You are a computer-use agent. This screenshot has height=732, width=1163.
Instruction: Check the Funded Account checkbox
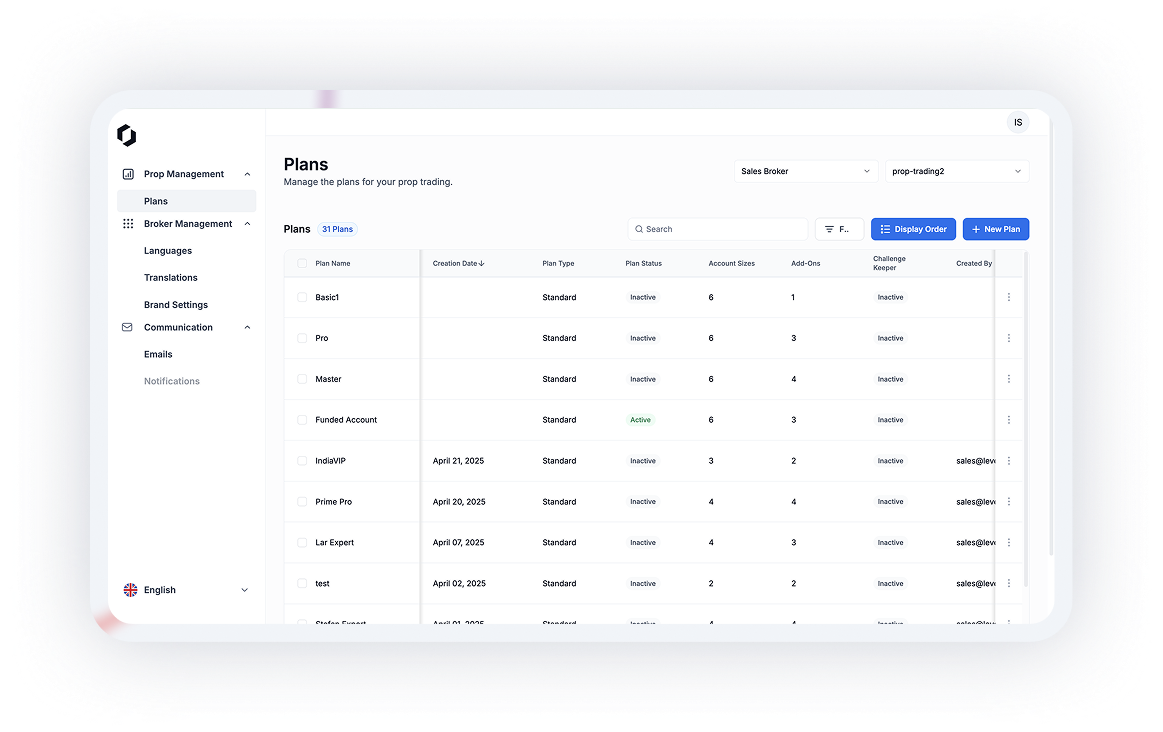coord(302,420)
